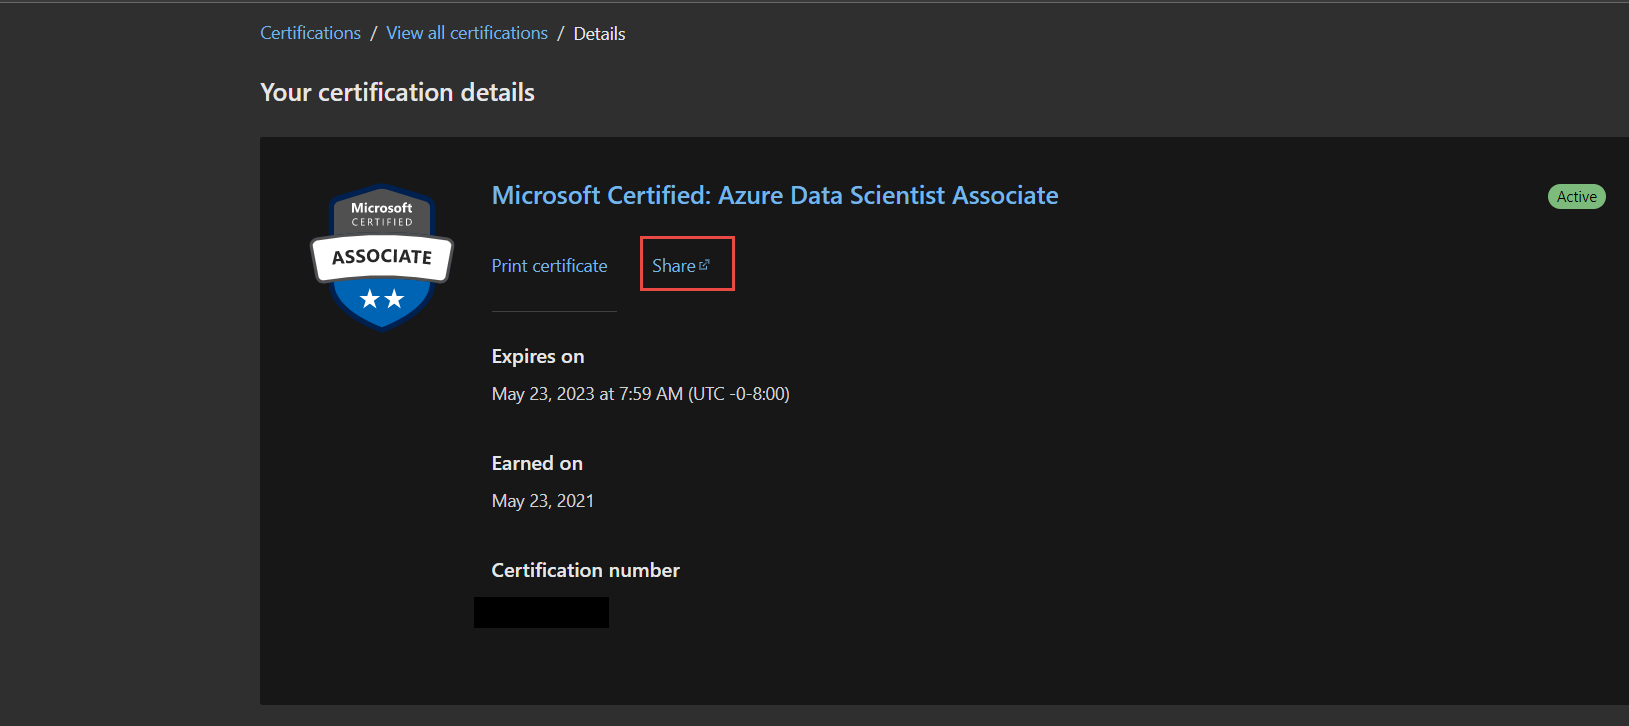Viewport: 1629px width, 726px height.
Task: Click the Microsoft Certified Associate badge
Action: (x=382, y=257)
